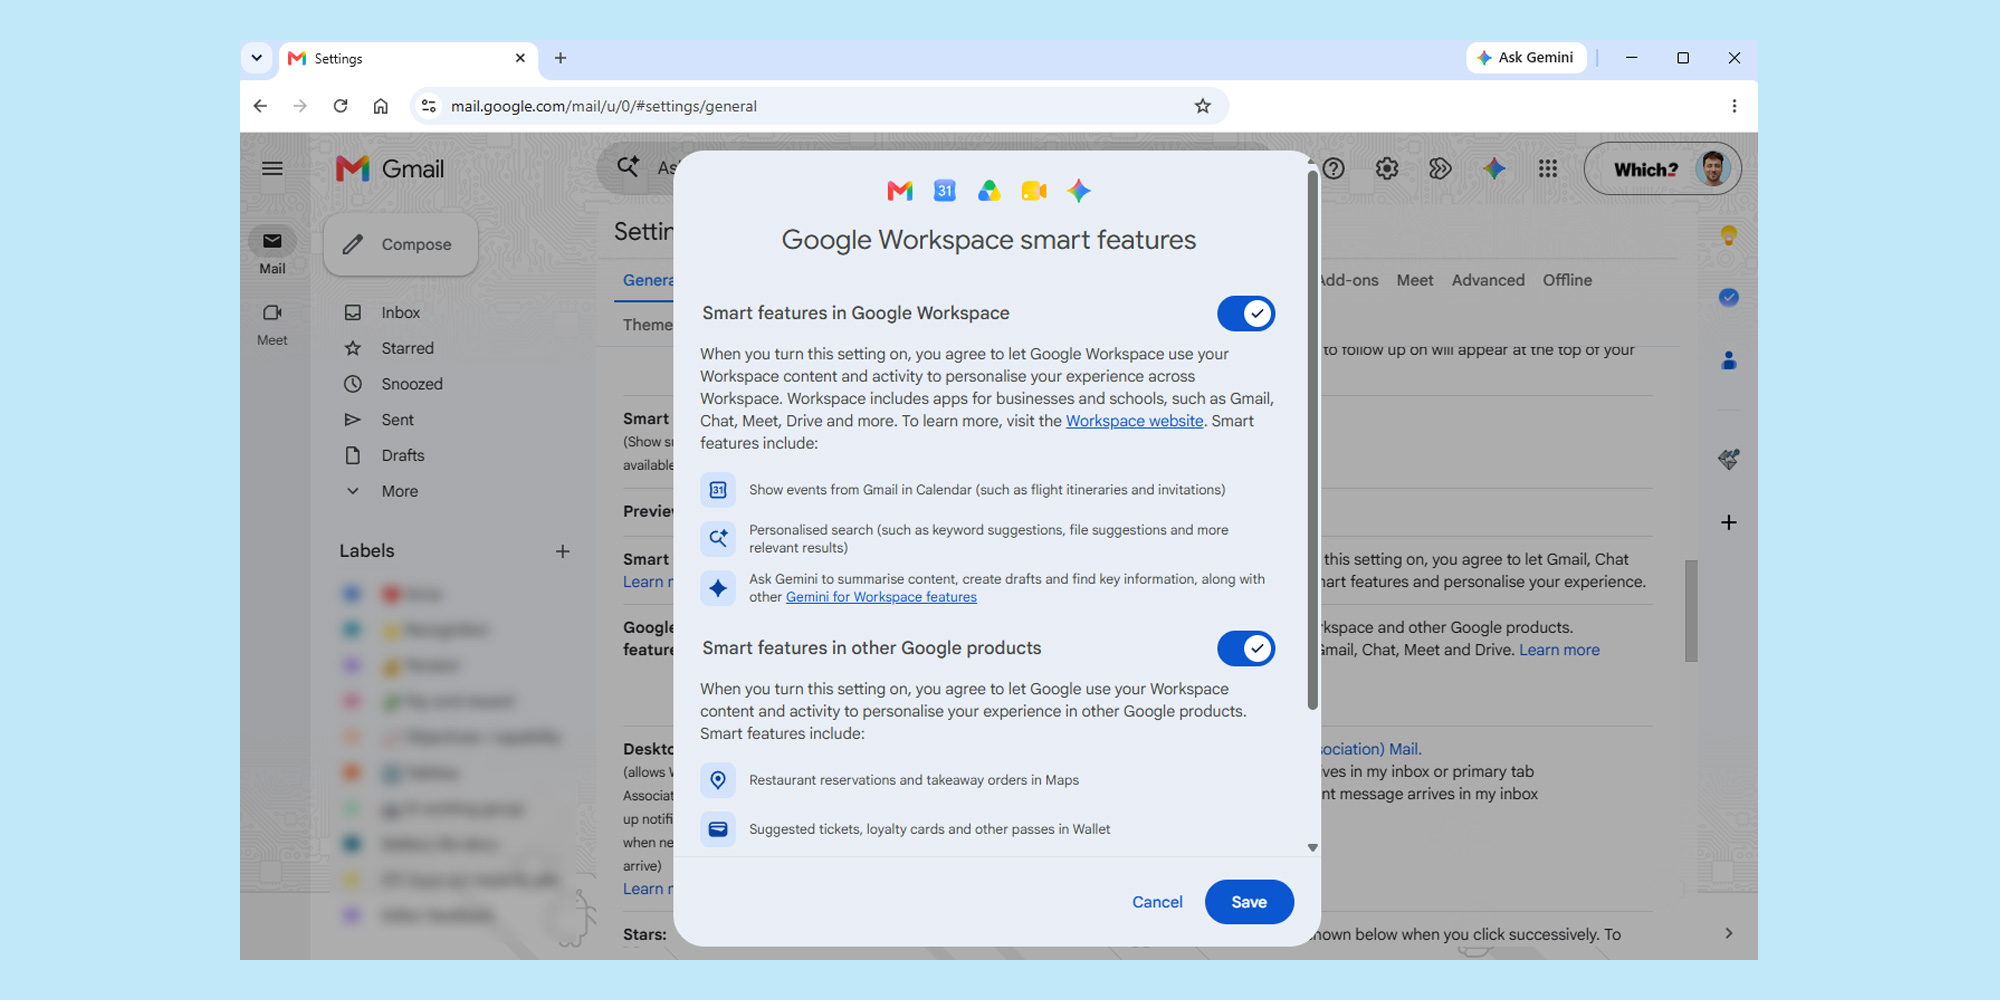
Task: Switch to the Advanced settings tab
Action: click(1488, 281)
